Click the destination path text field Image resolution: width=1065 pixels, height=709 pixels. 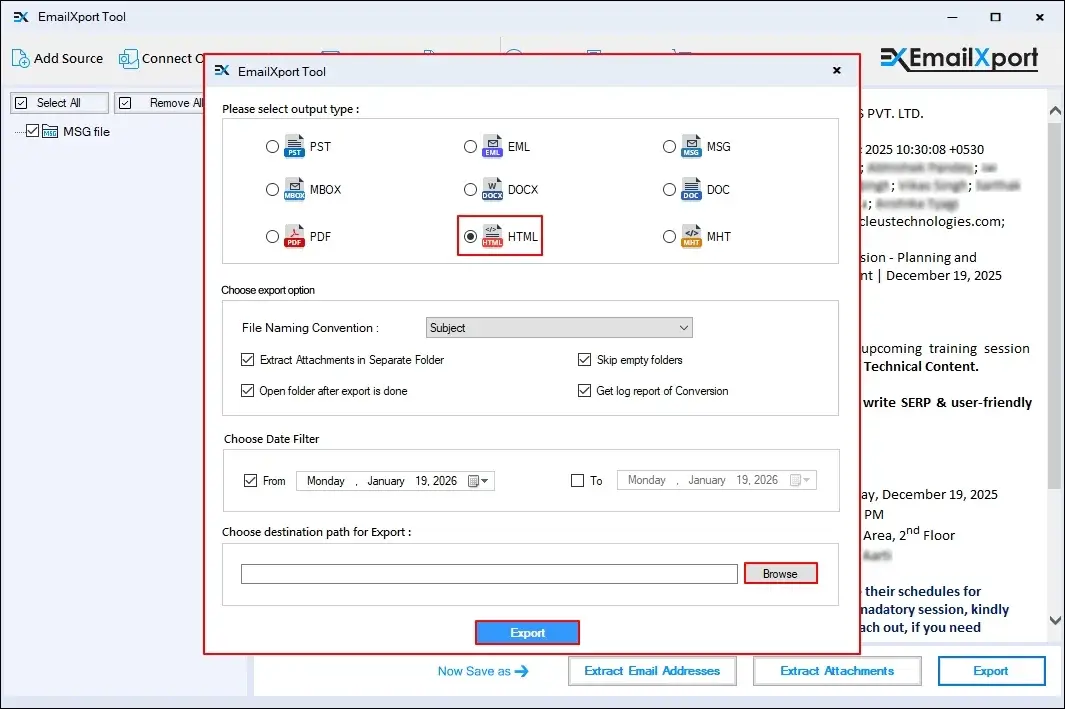tap(489, 574)
